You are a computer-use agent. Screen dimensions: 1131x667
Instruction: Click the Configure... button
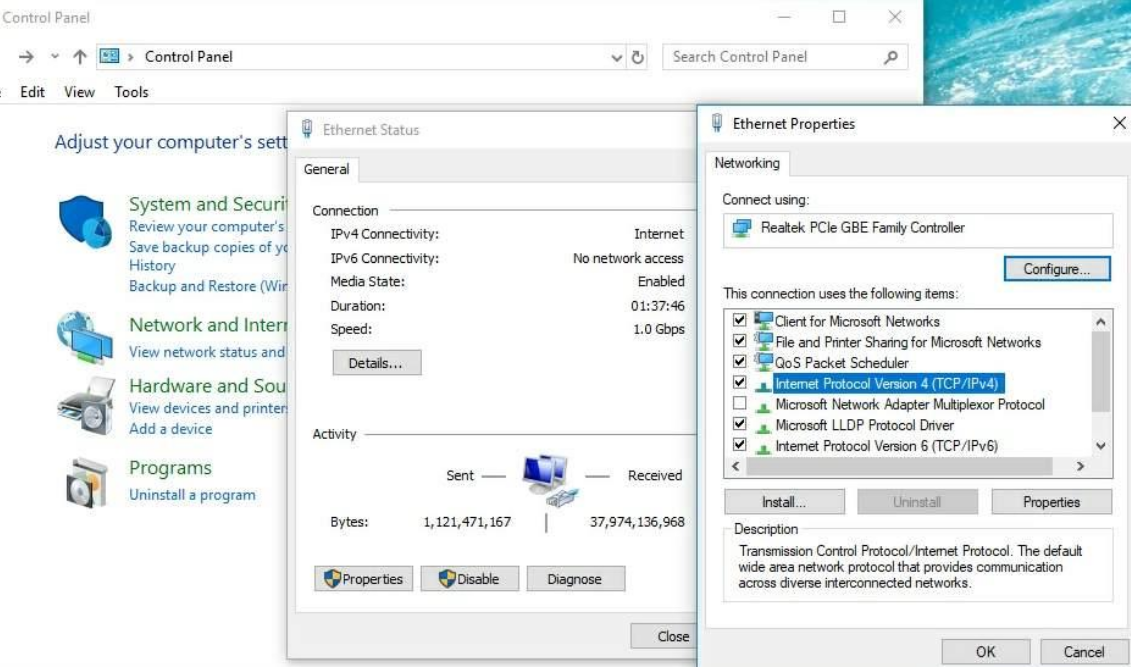click(x=1057, y=269)
